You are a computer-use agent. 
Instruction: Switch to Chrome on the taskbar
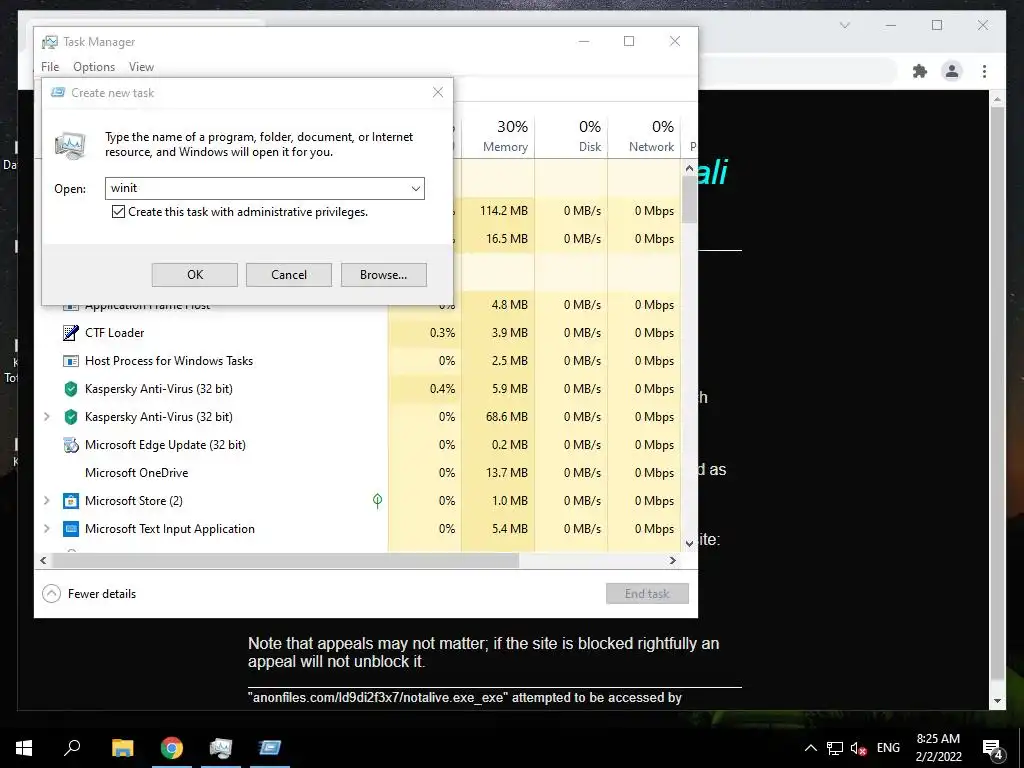tap(172, 748)
